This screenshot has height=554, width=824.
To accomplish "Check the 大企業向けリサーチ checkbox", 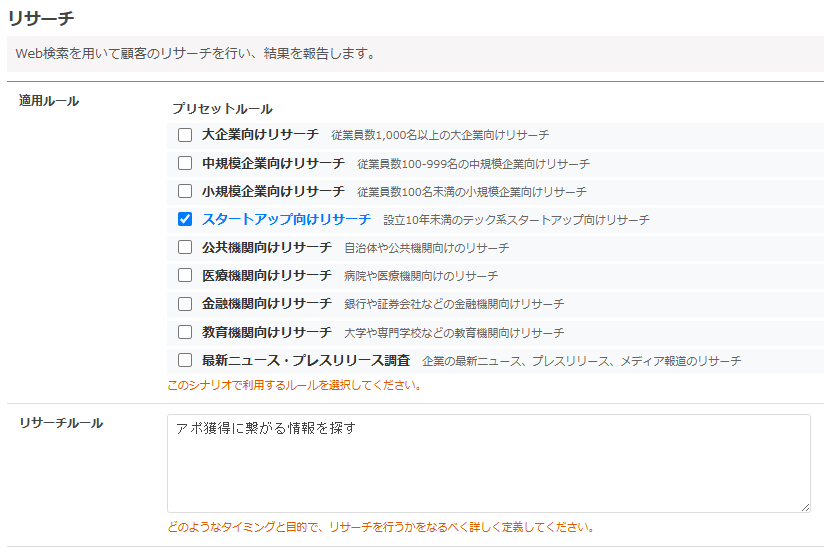I will (185, 135).
